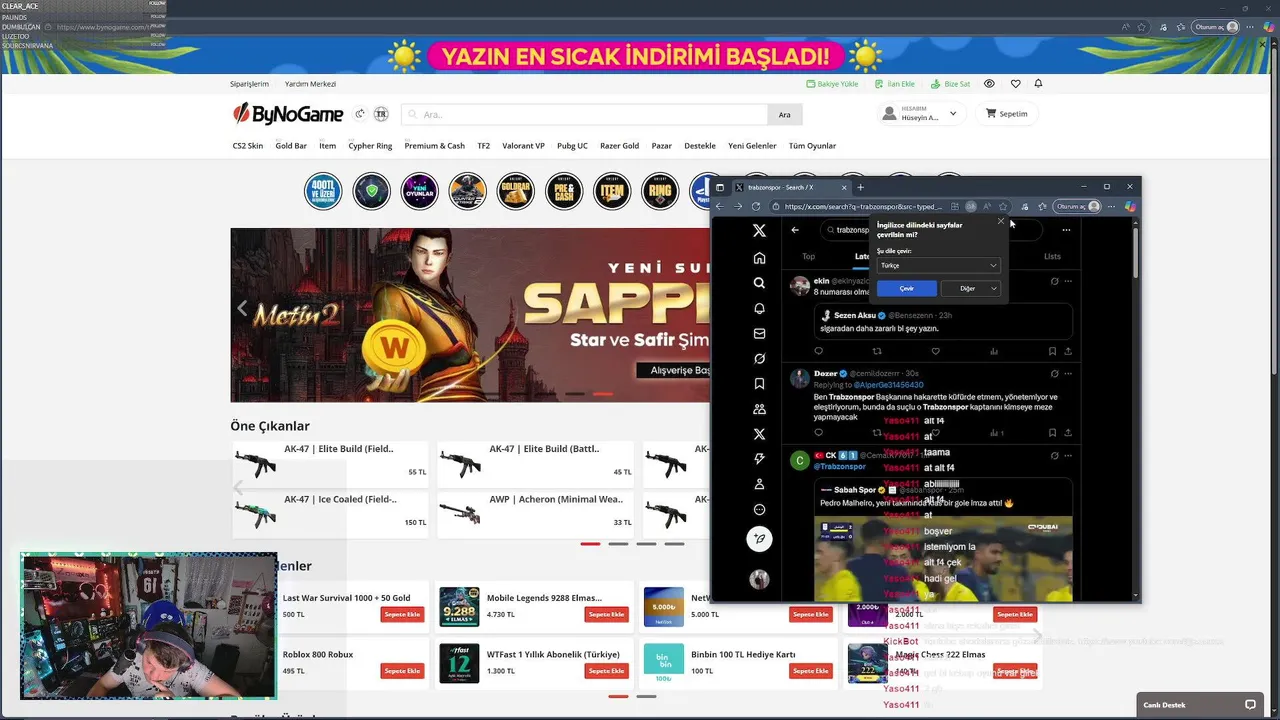Open the Ring circle category icon
This screenshot has width=1280, height=720.
coord(660,191)
